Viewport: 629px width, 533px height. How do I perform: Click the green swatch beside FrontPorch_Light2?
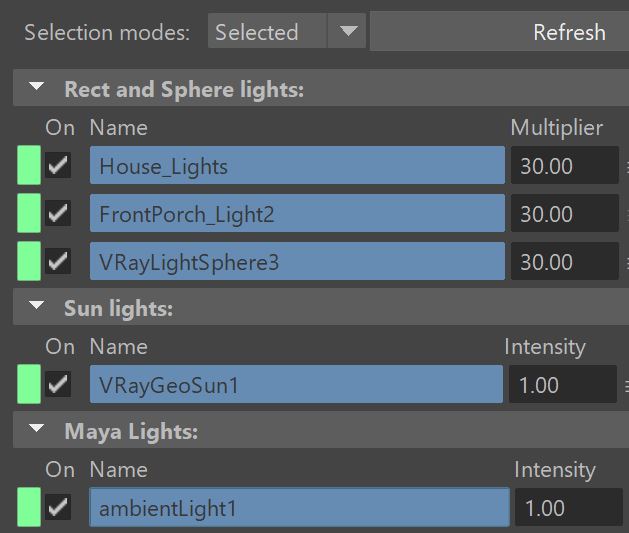(x=29, y=213)
